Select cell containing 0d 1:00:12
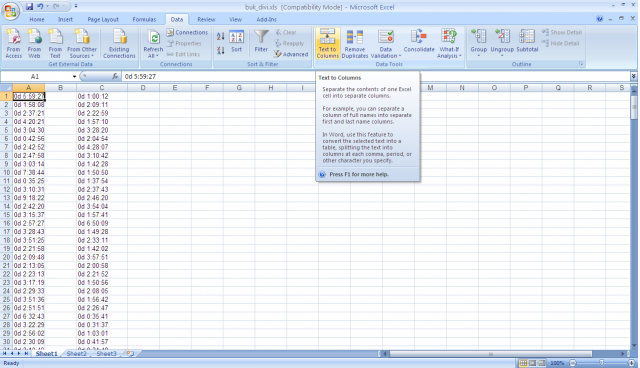The height and width of the screenshot is (368, 640). 102,96
